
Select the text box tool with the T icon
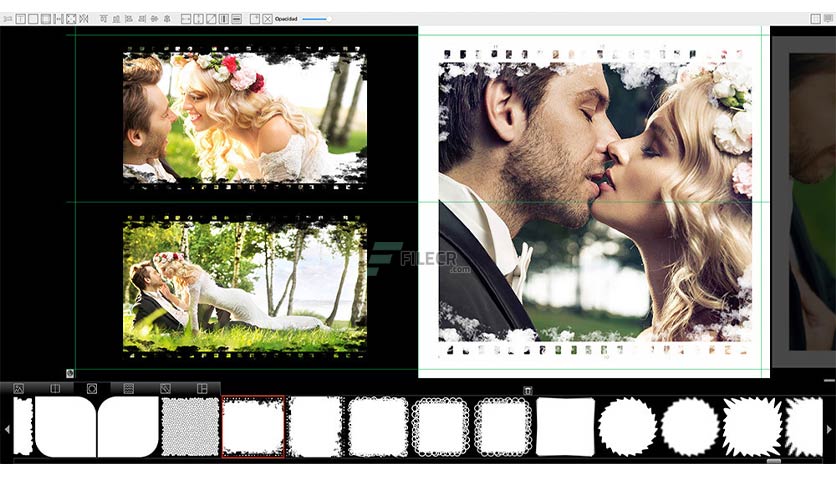pos(20,19)
